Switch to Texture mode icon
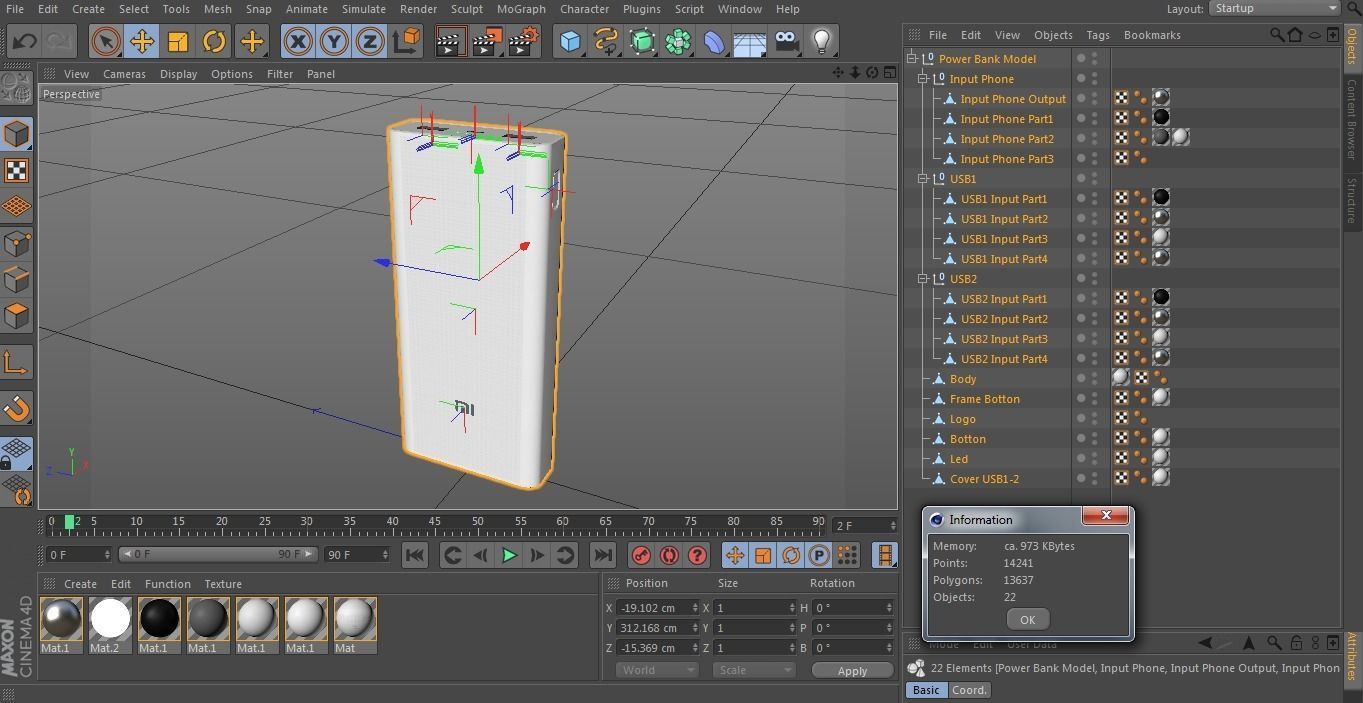The height and width of the screenshot is (703, 1363). pyautogui.click(x=17, y=170)
